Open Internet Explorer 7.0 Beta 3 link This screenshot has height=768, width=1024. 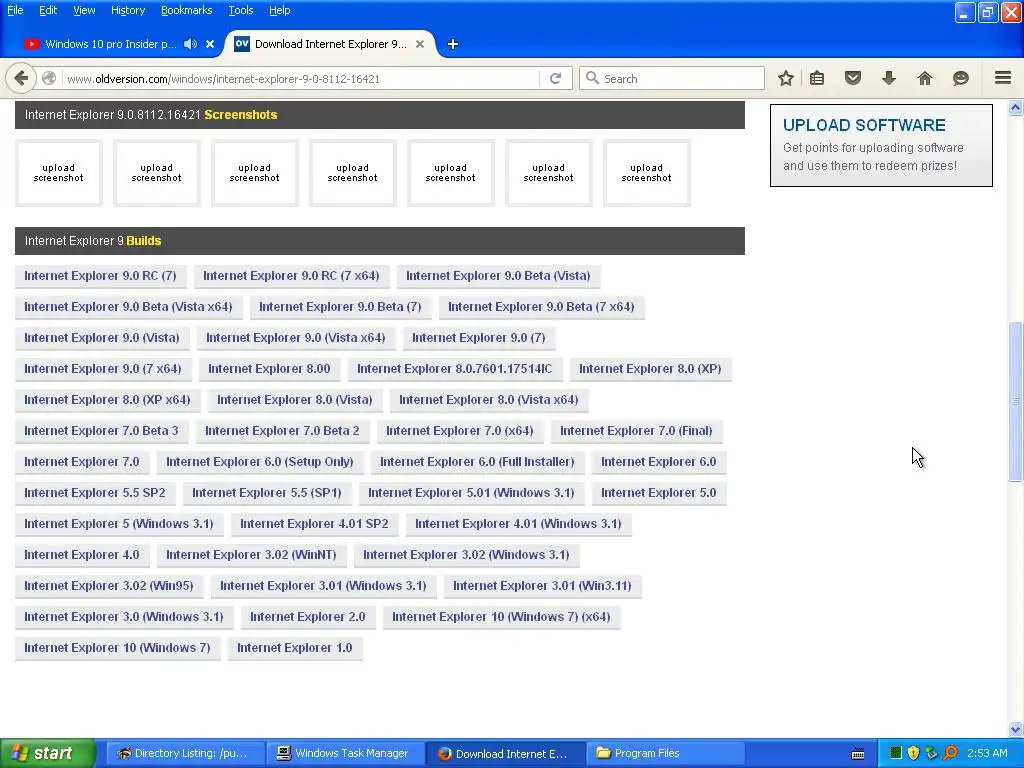pos(101,431)
